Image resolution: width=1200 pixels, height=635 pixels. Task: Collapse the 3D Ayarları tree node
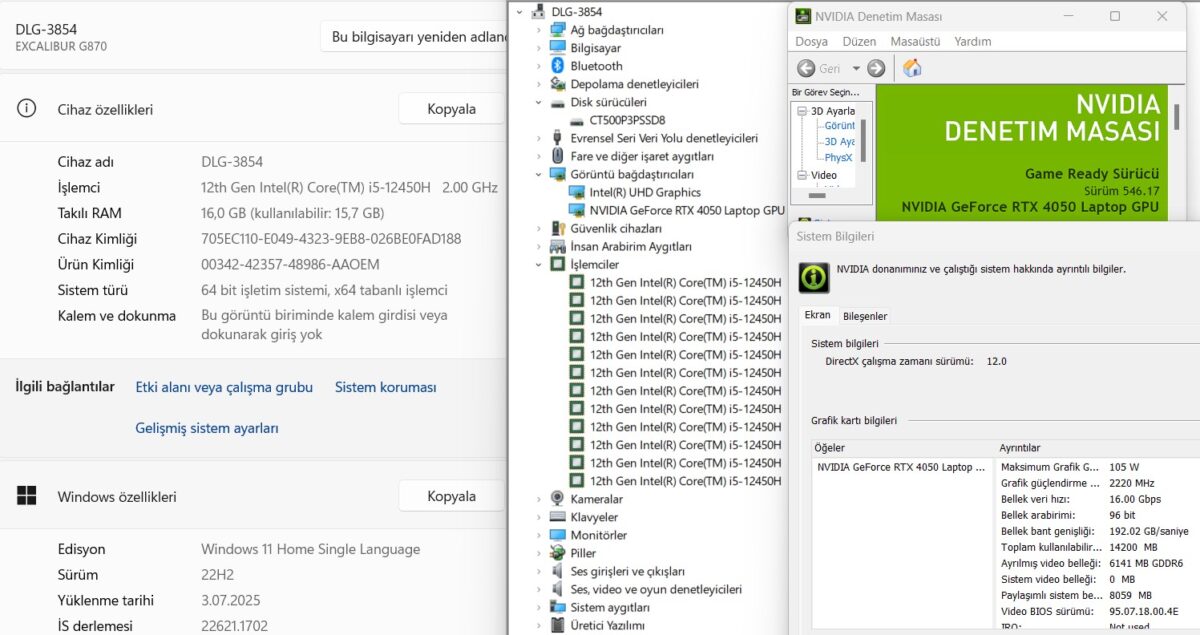click(x=802, y=111)
